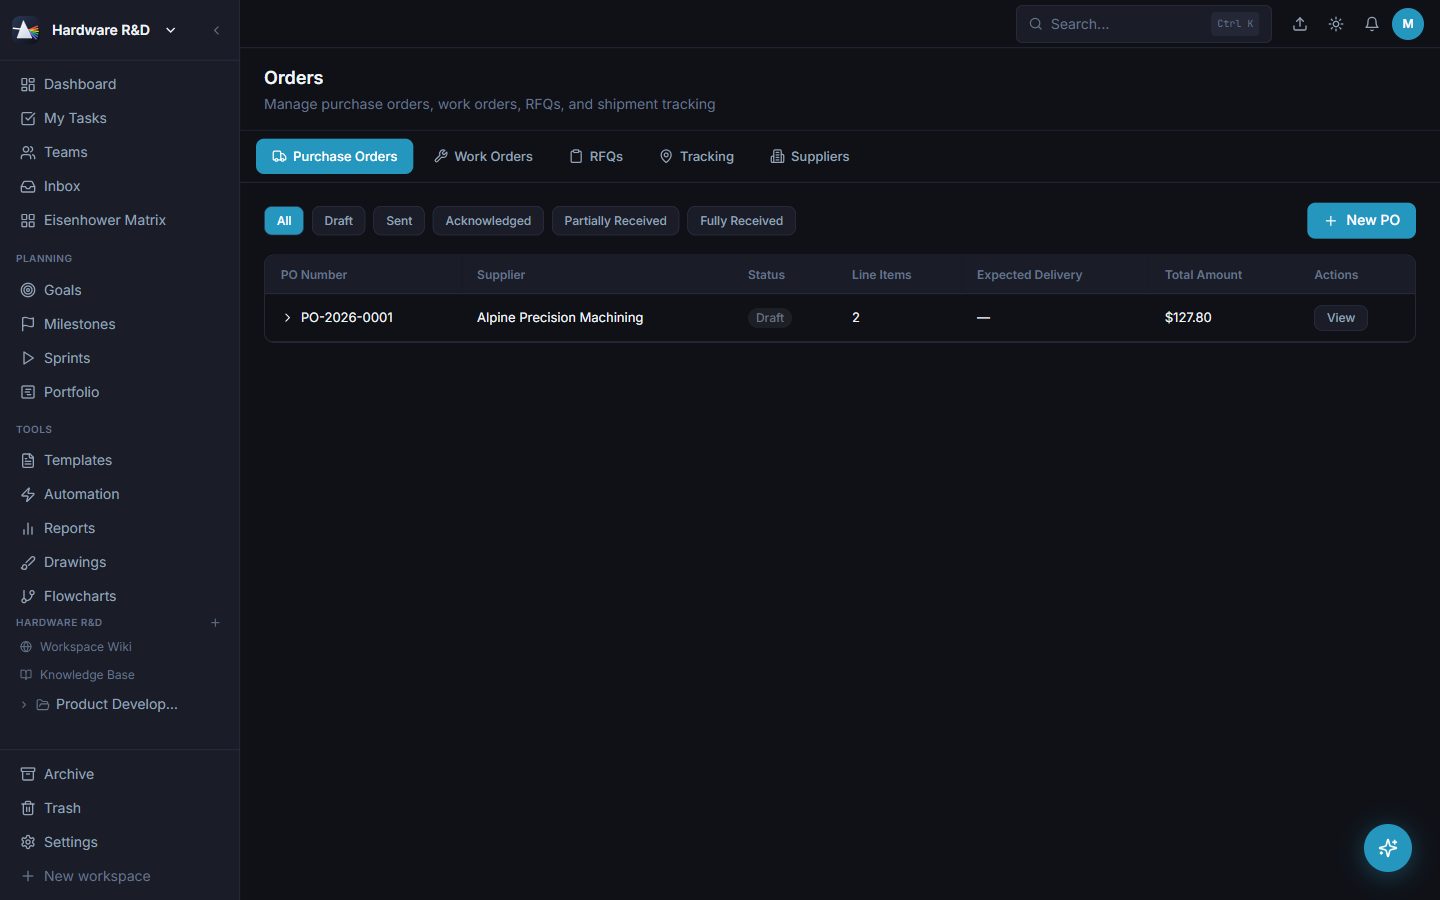Click the PO Number column header
Image resolution: width=1440 pixels, height=900 pixels.
tap(314, 275)
